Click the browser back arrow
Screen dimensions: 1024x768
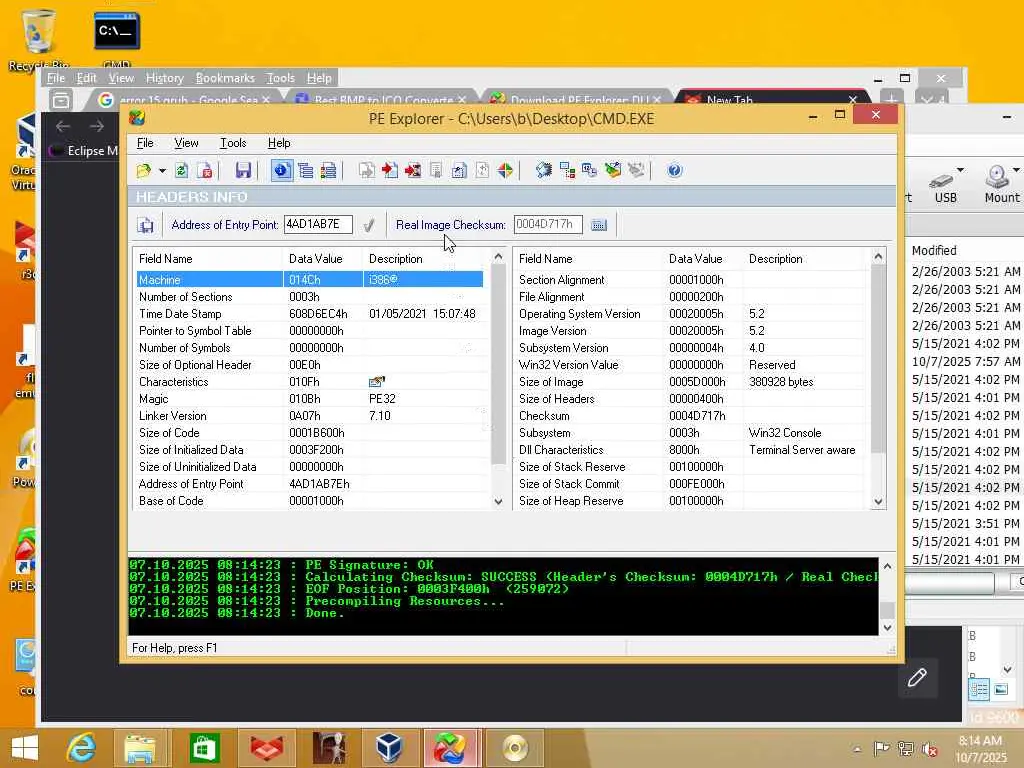63,126
